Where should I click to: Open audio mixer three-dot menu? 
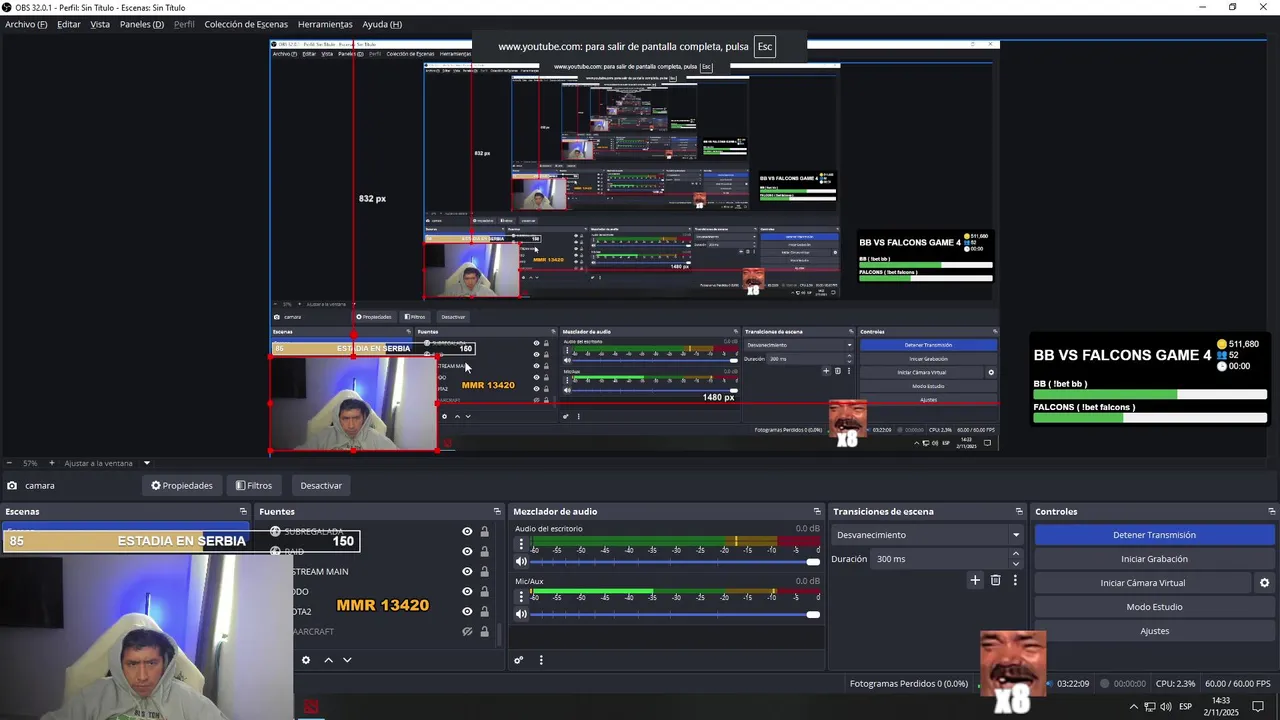[x=541, y=660]
